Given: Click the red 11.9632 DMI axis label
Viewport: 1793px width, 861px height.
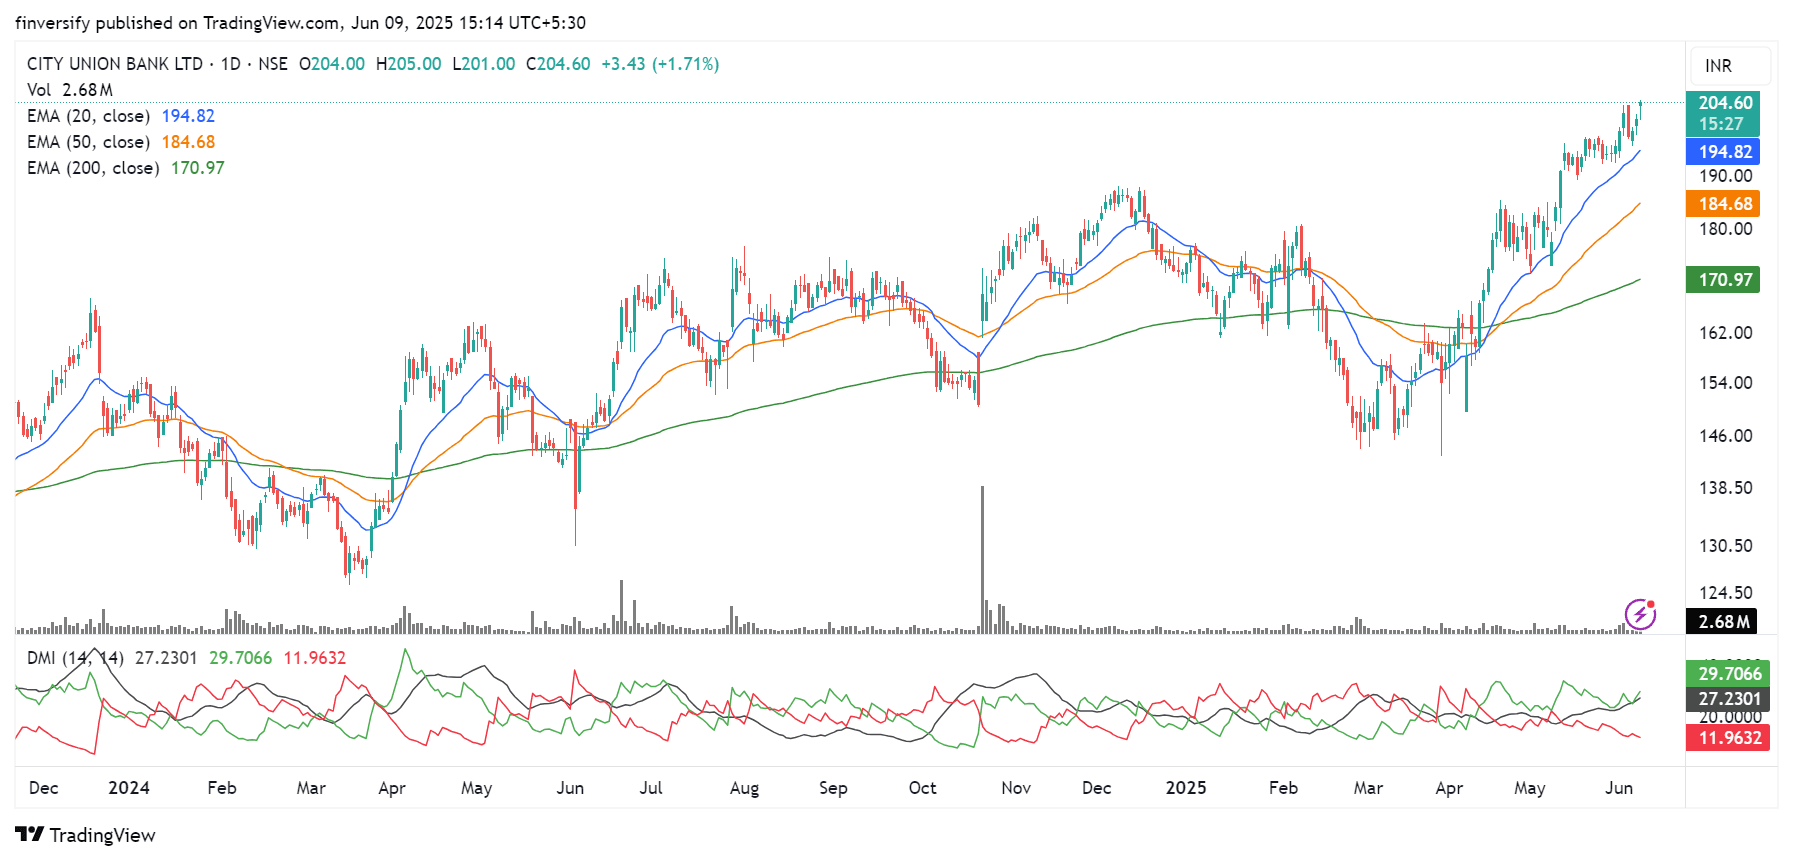Looking at the screenshot, I should (x=1728, y=738).
